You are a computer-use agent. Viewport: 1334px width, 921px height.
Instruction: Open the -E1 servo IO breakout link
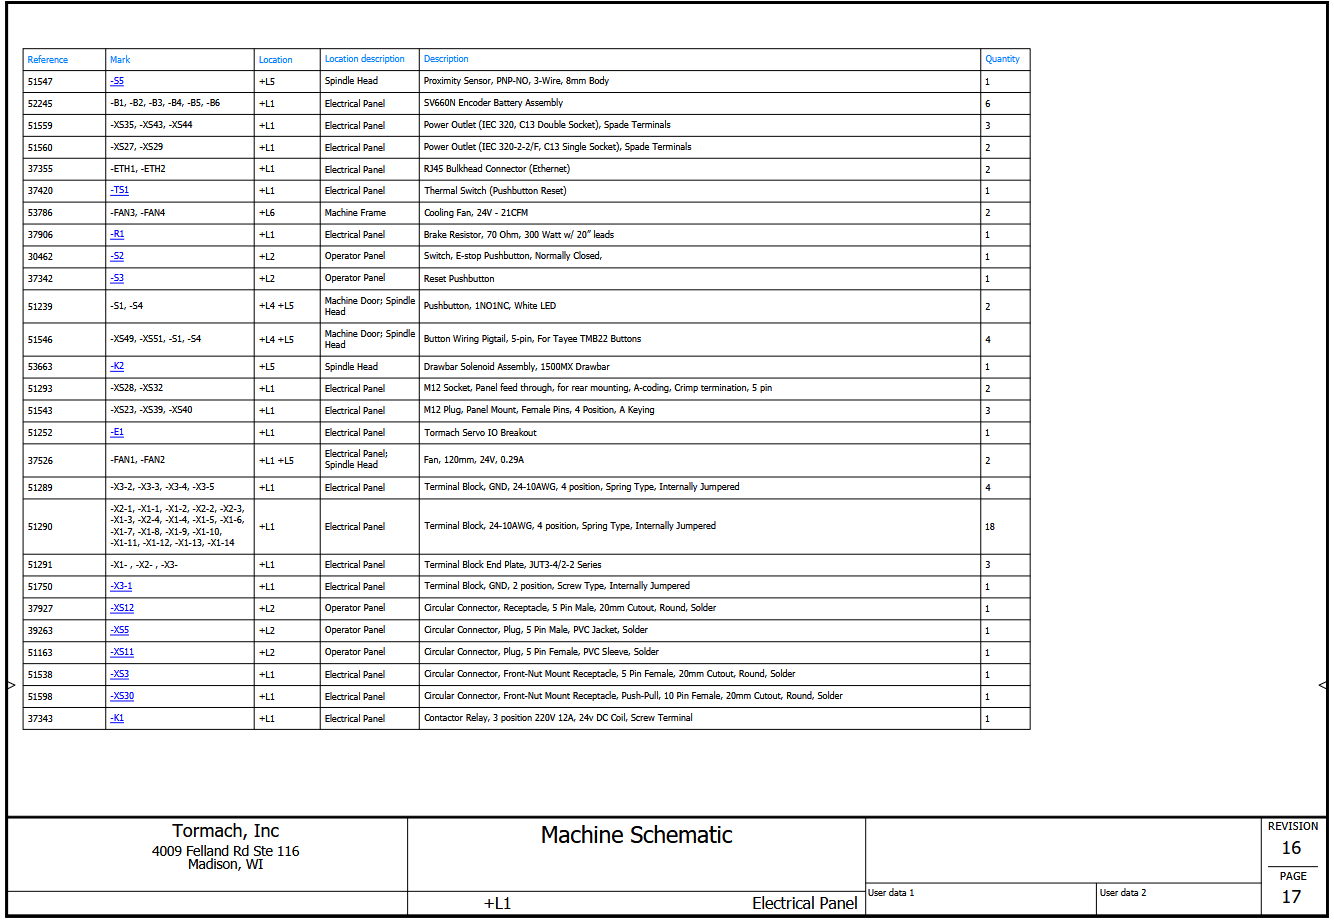[x=117, y=432]
